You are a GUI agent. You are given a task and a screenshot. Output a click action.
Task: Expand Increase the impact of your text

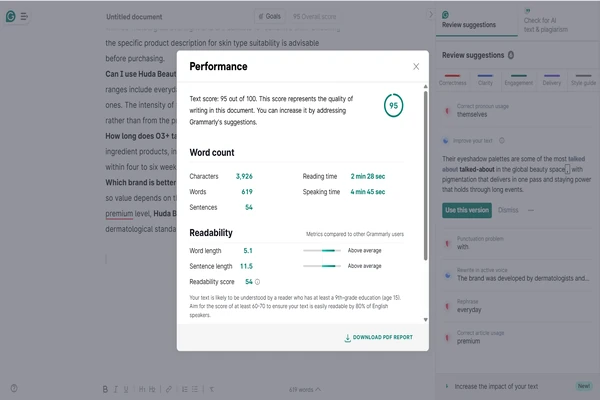pyautogui.click(x=496, y=387)
